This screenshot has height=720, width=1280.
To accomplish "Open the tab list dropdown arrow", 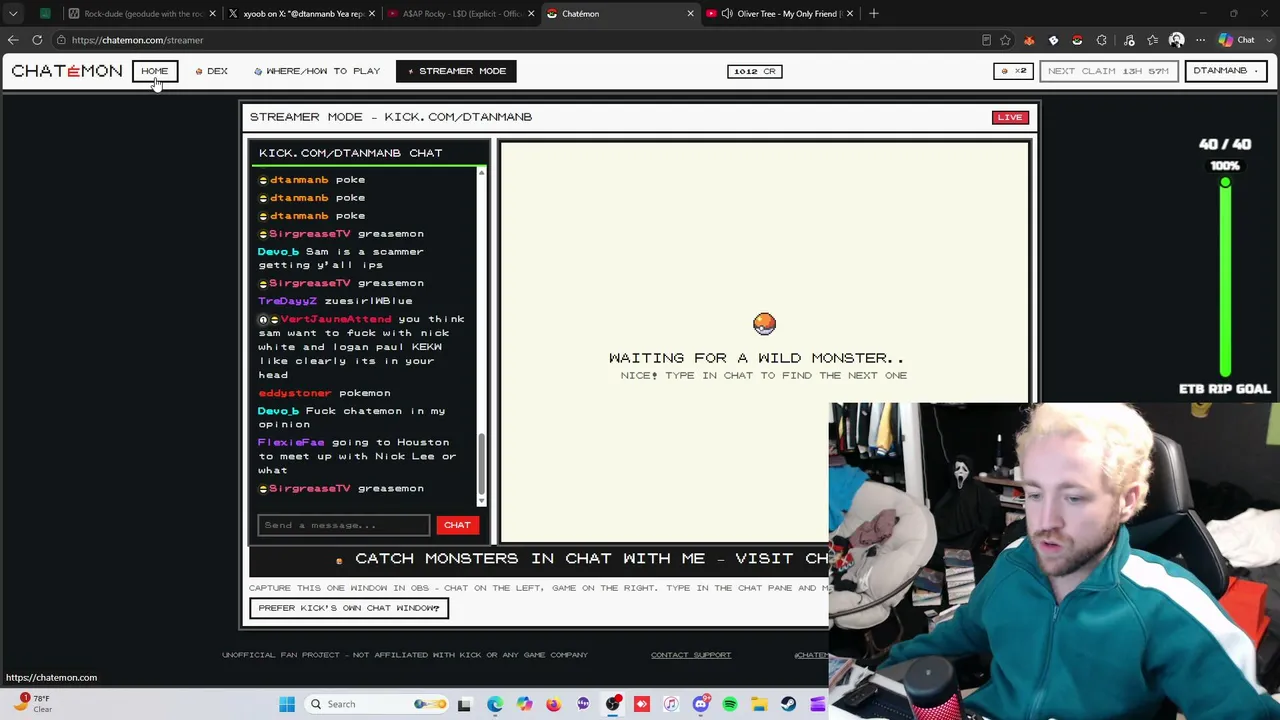I will pos(13,14).
